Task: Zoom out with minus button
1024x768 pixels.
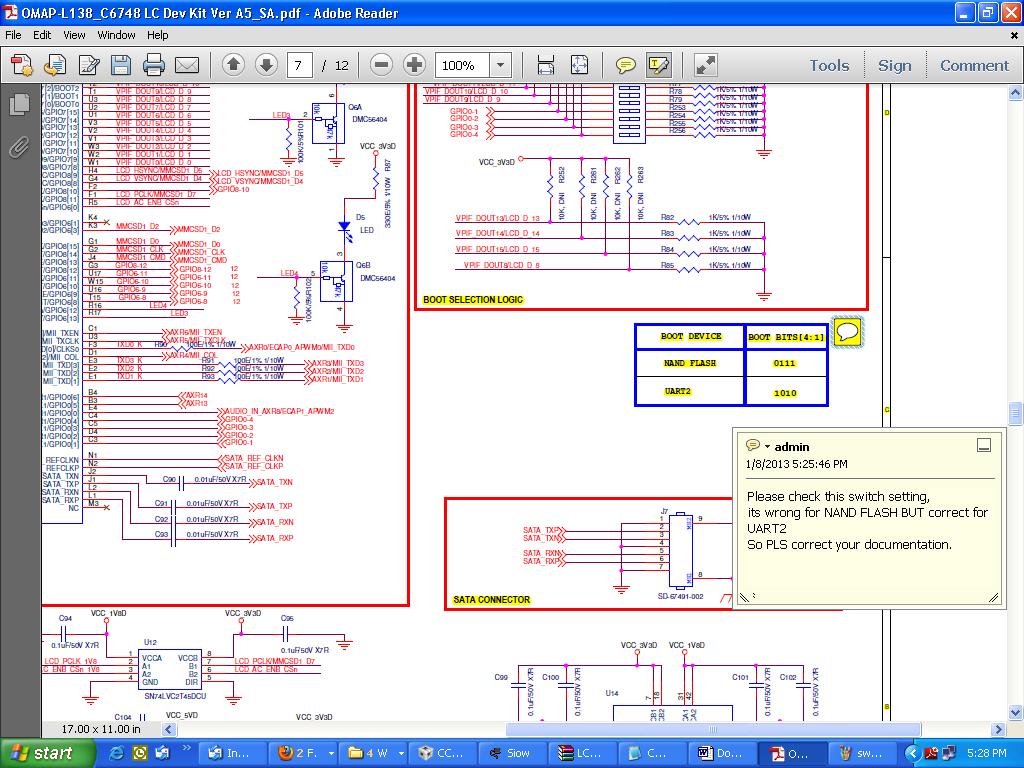Action: 381,65
